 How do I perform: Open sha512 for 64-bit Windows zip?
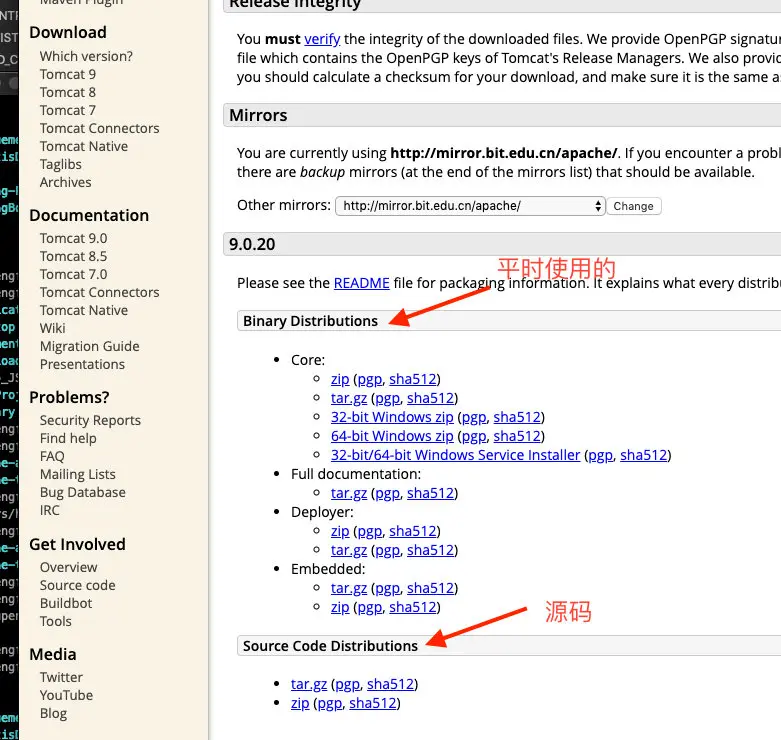pos(517,436)
